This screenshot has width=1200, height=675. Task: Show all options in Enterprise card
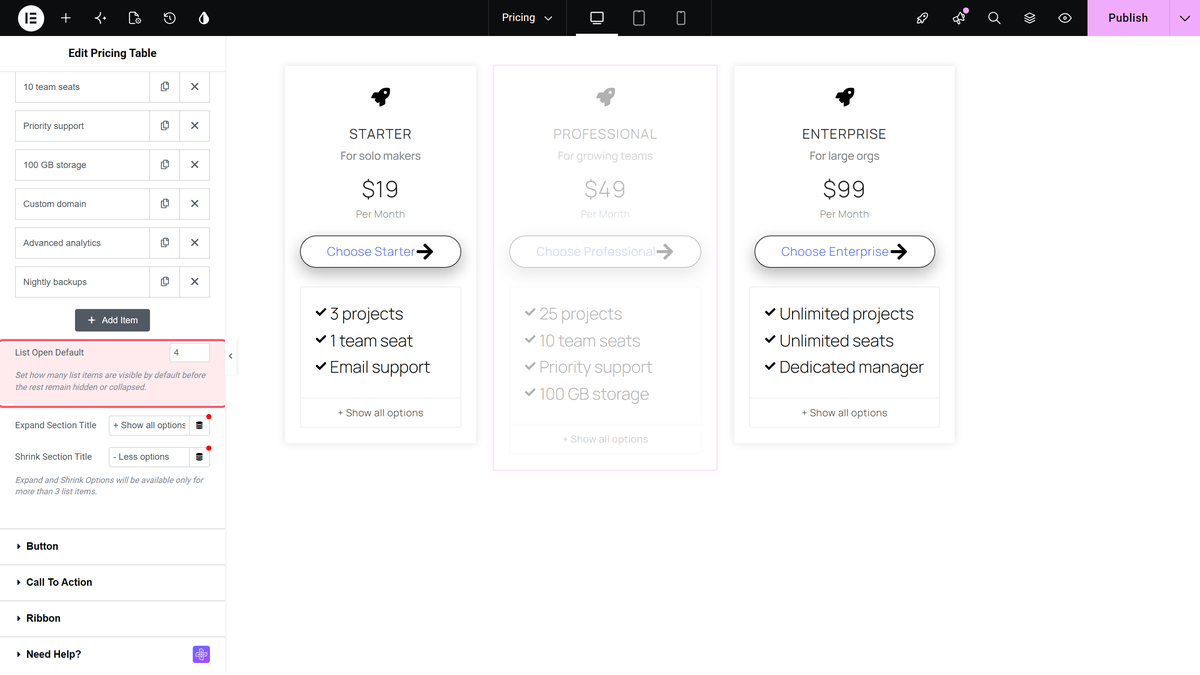(x=844, y=413)
